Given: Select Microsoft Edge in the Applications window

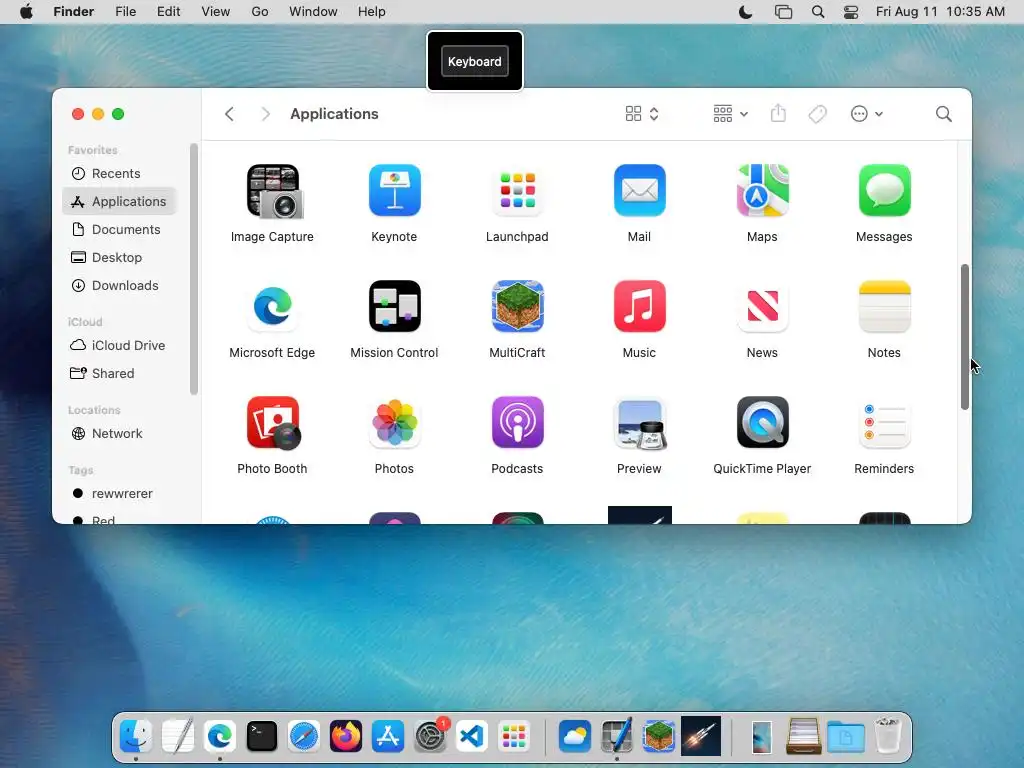Looking at the screenshot, I should pyautogui.click(x=272, y=306).
